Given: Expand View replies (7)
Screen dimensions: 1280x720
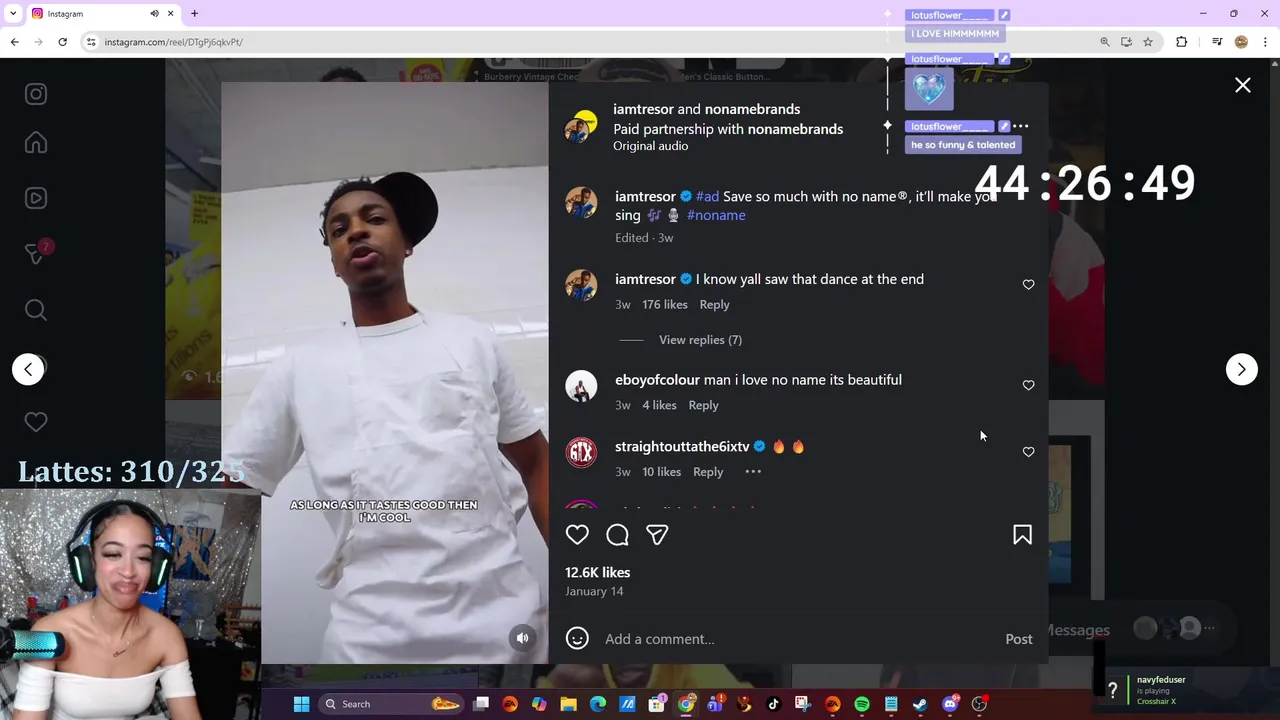Looking at the screenshot, I should 700,340.
